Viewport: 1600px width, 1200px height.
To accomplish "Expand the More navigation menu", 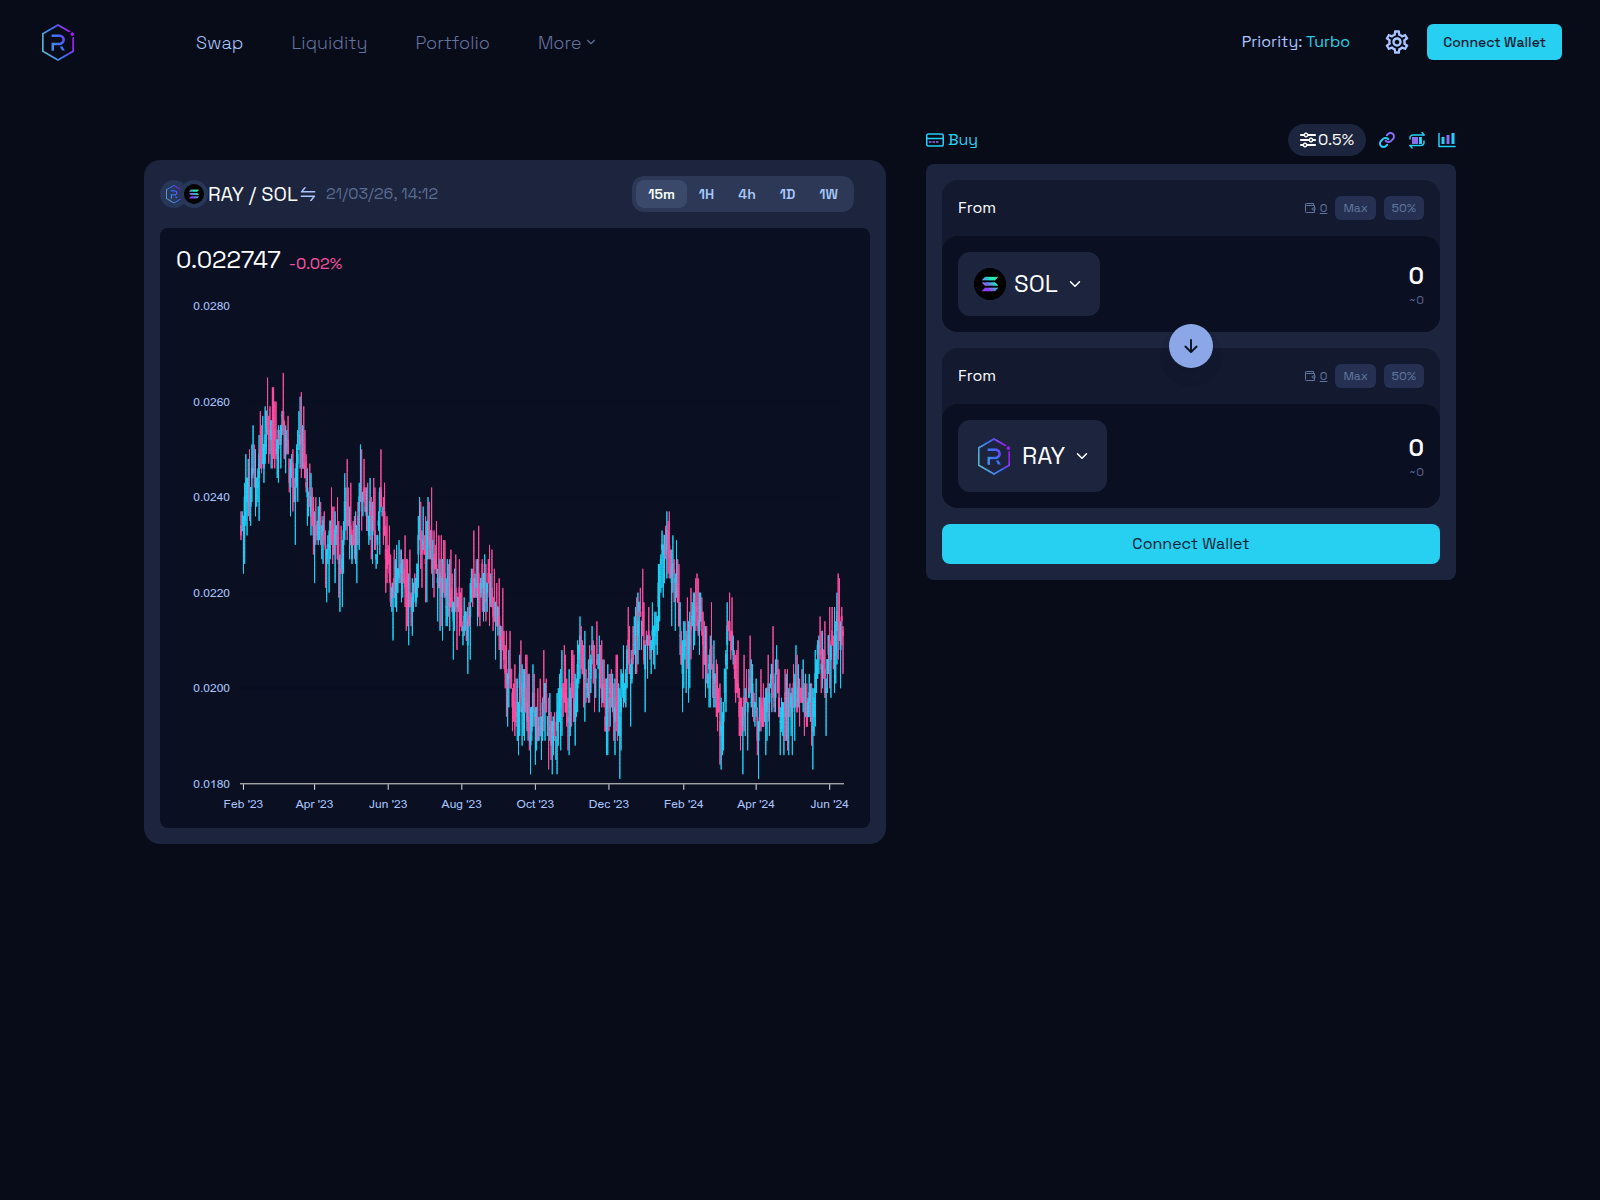I will coord(565,43).
